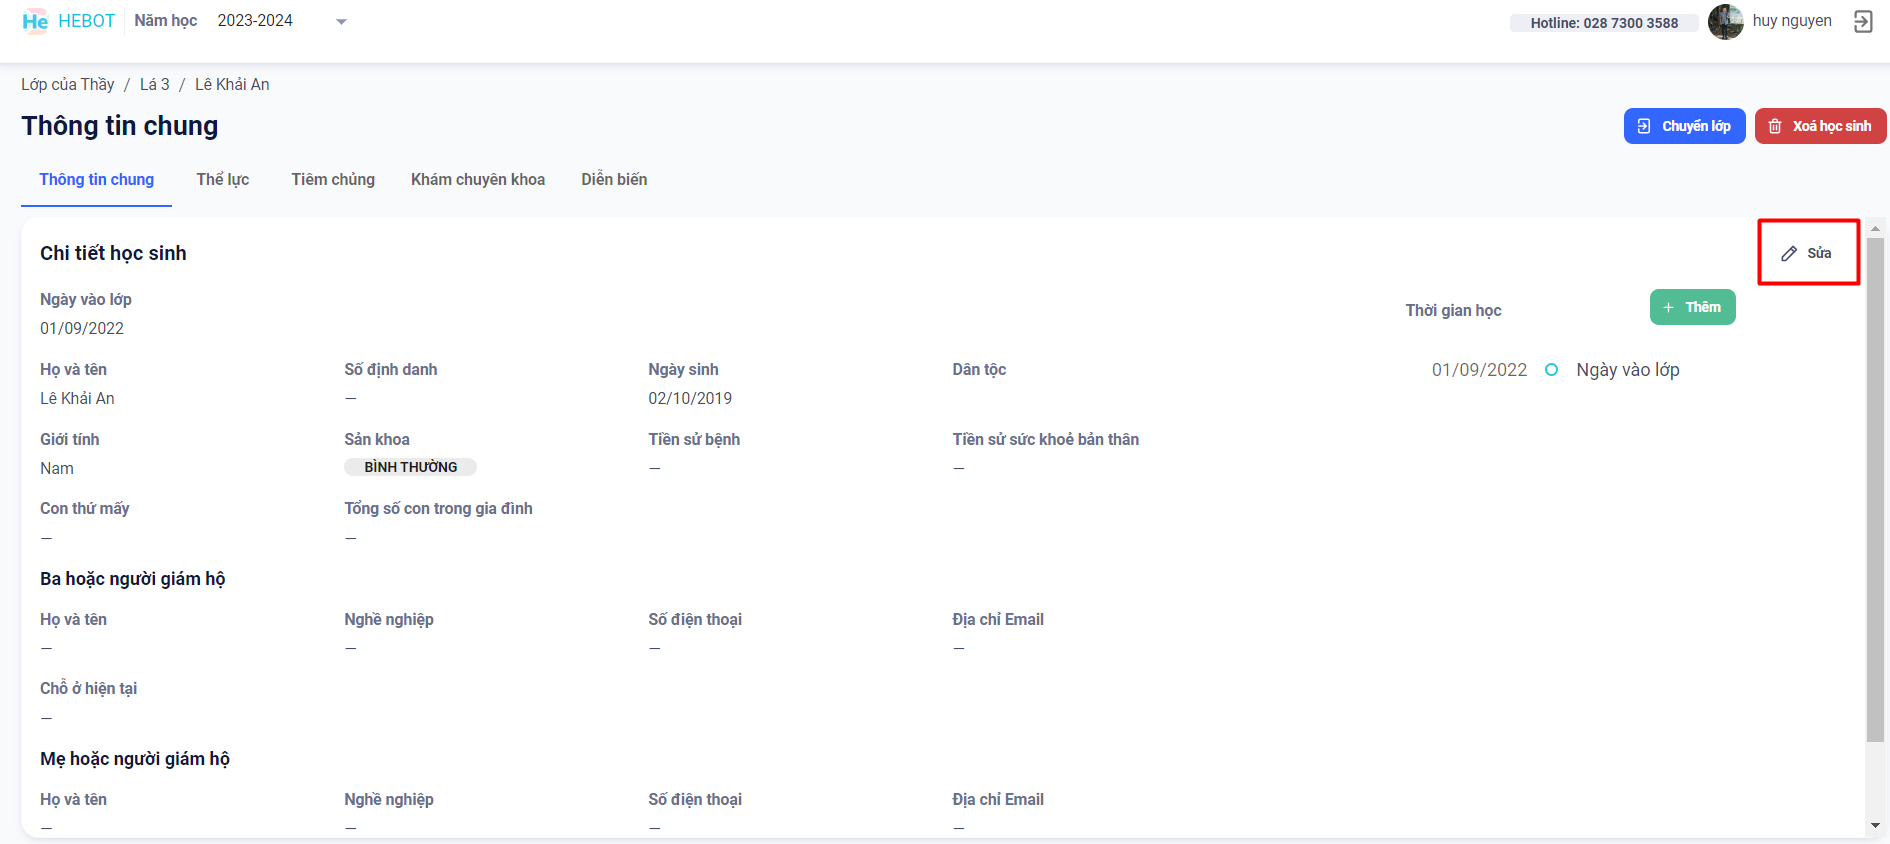Select the Thông tin chung tab
The image size is (1890, 844).
pyautogui.click(x=97, y=180)
